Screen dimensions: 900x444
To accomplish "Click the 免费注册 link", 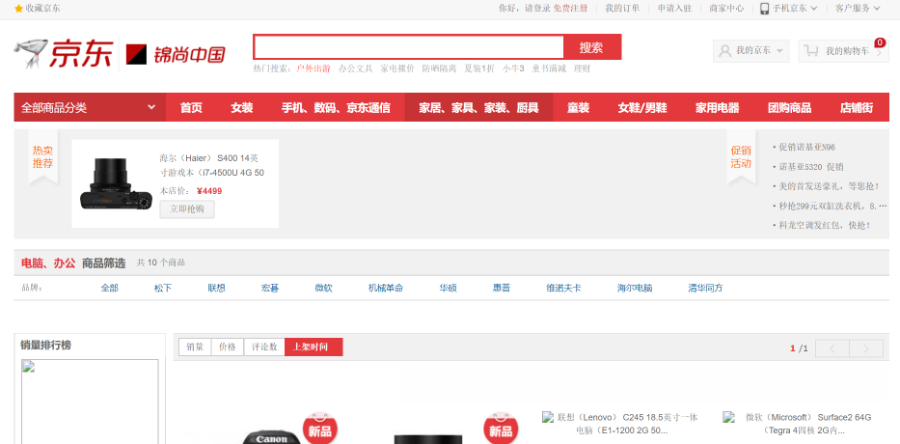I will pos(571,9).
